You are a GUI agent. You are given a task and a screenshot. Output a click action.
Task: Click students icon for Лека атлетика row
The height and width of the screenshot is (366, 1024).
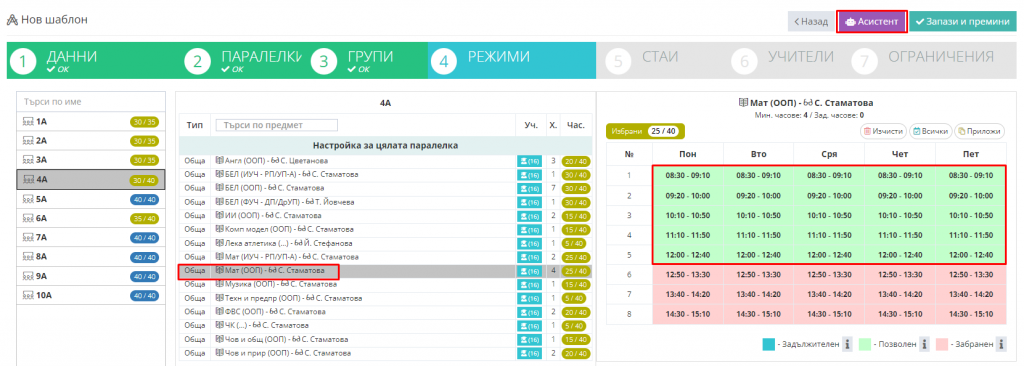pos(530,243)
